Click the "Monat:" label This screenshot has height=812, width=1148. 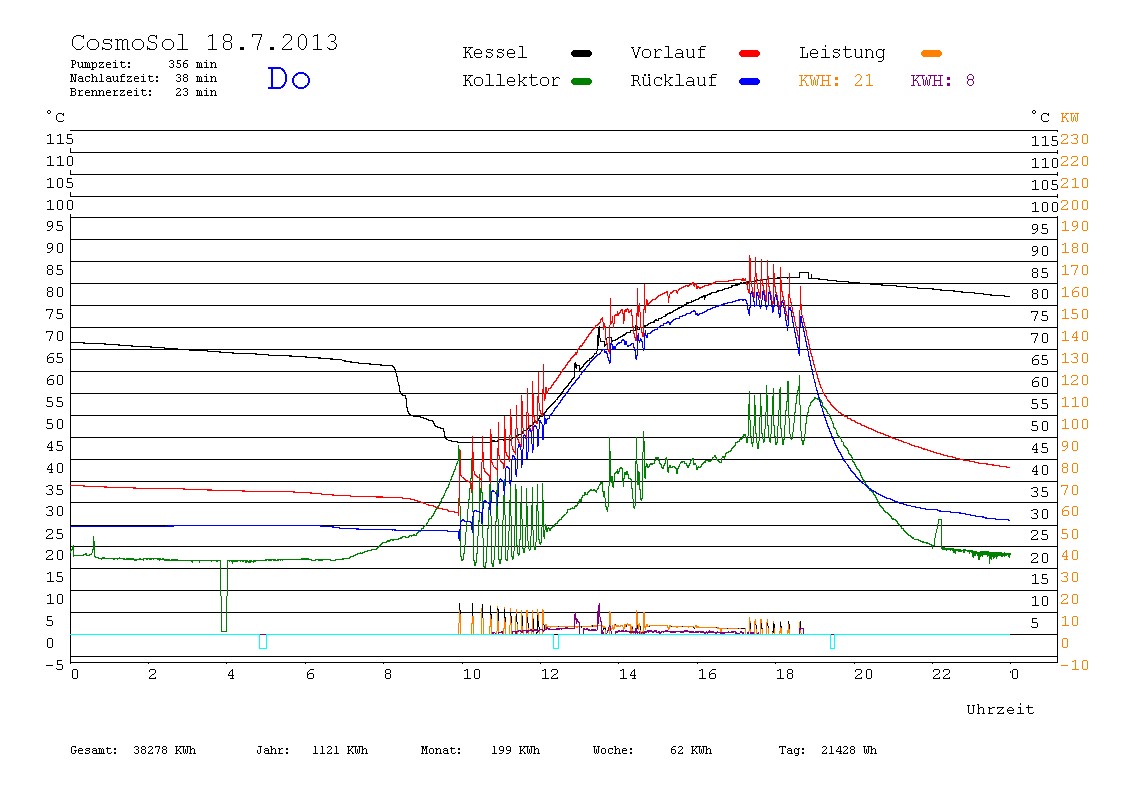[441, 750]
